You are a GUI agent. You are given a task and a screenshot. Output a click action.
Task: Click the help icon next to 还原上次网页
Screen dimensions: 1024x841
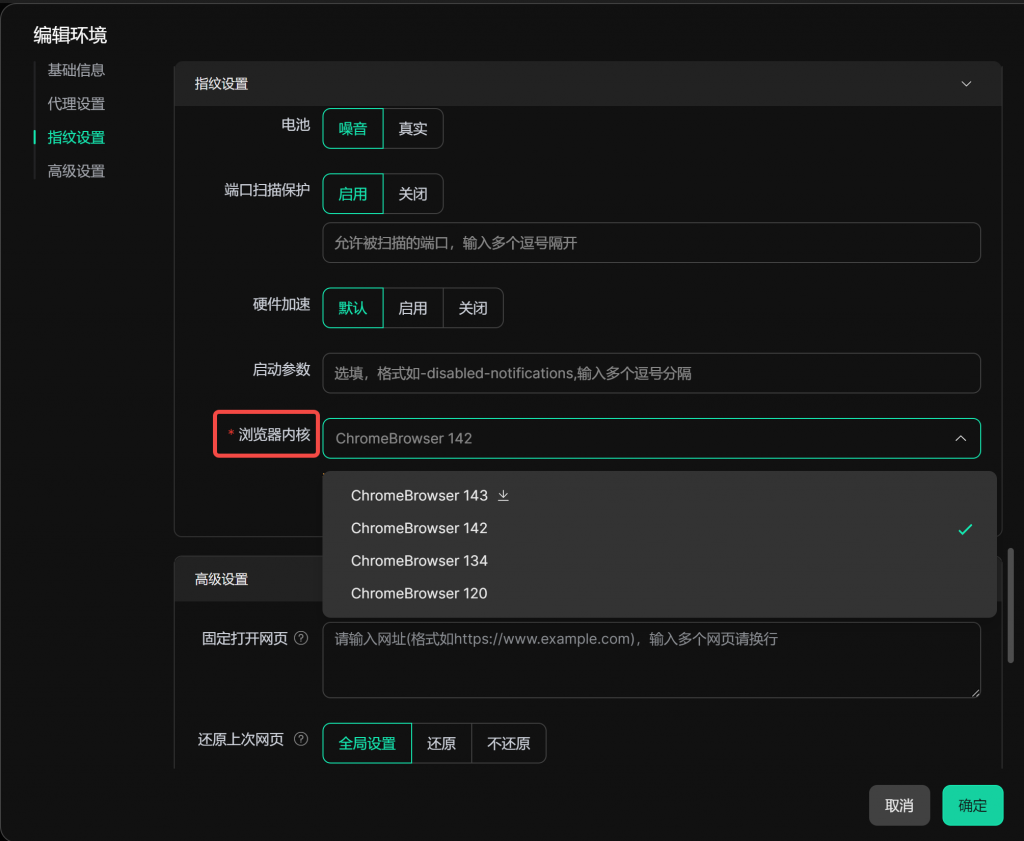[301, 740]
